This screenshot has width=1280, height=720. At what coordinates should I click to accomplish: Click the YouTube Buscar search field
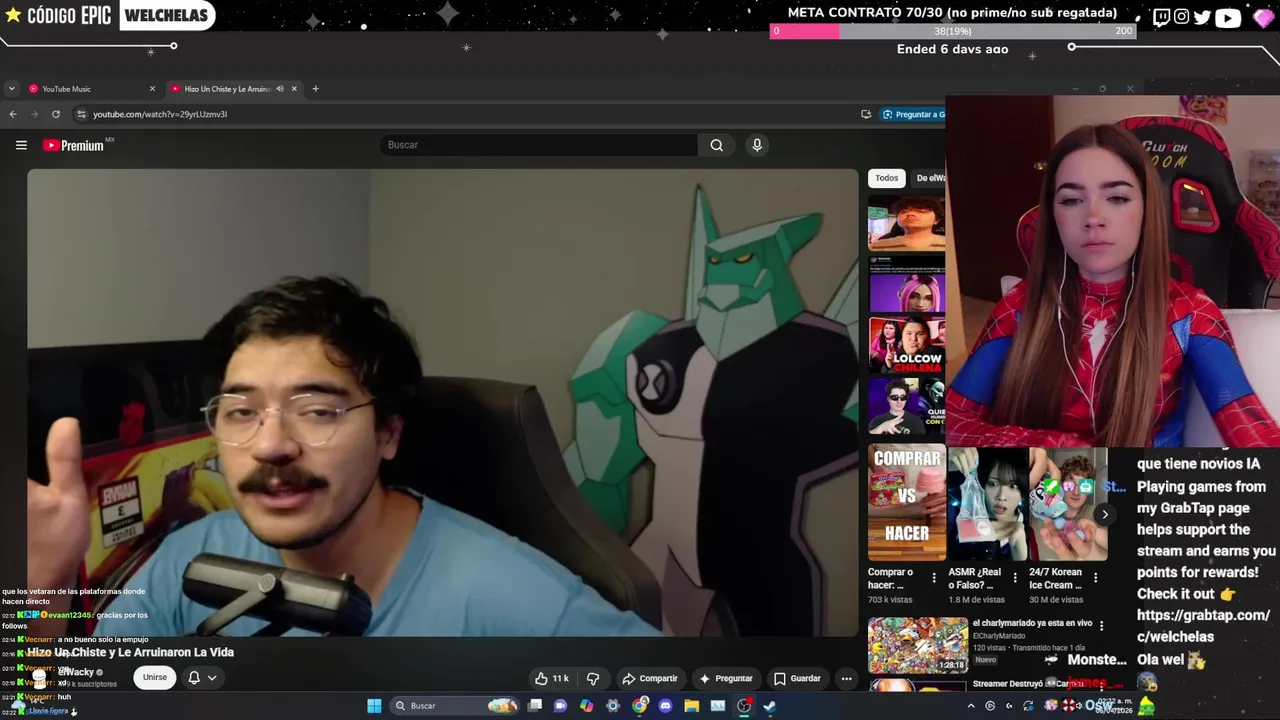click(x=540, y=145)
